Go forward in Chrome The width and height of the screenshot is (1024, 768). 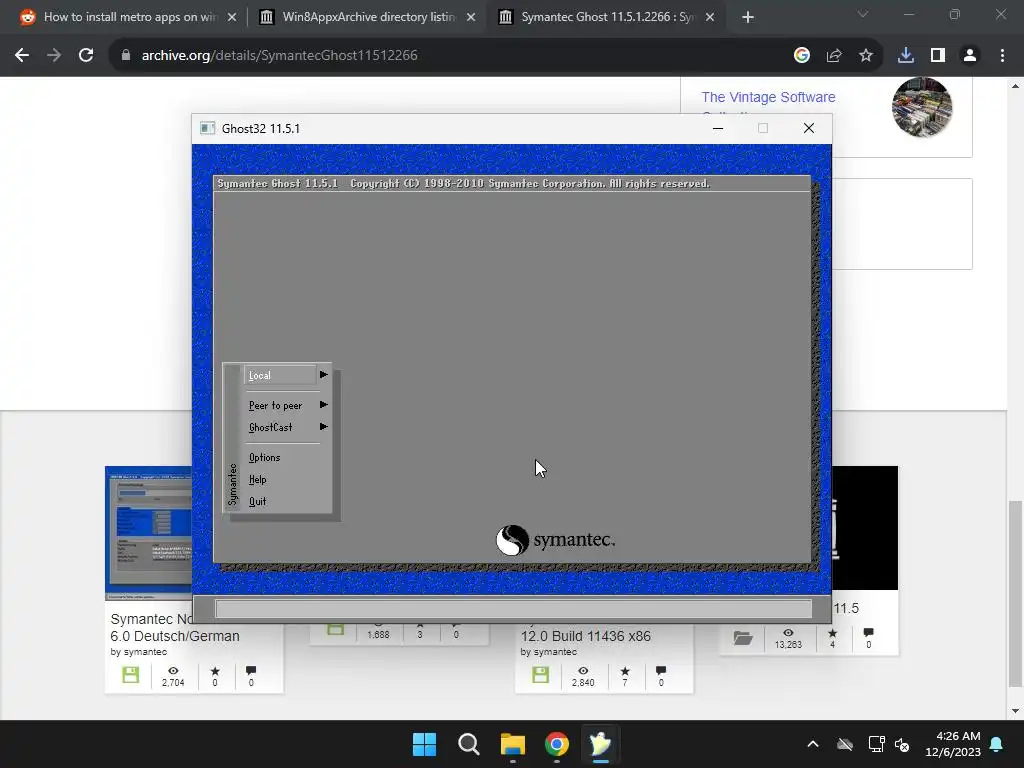(x=54, y=56)
